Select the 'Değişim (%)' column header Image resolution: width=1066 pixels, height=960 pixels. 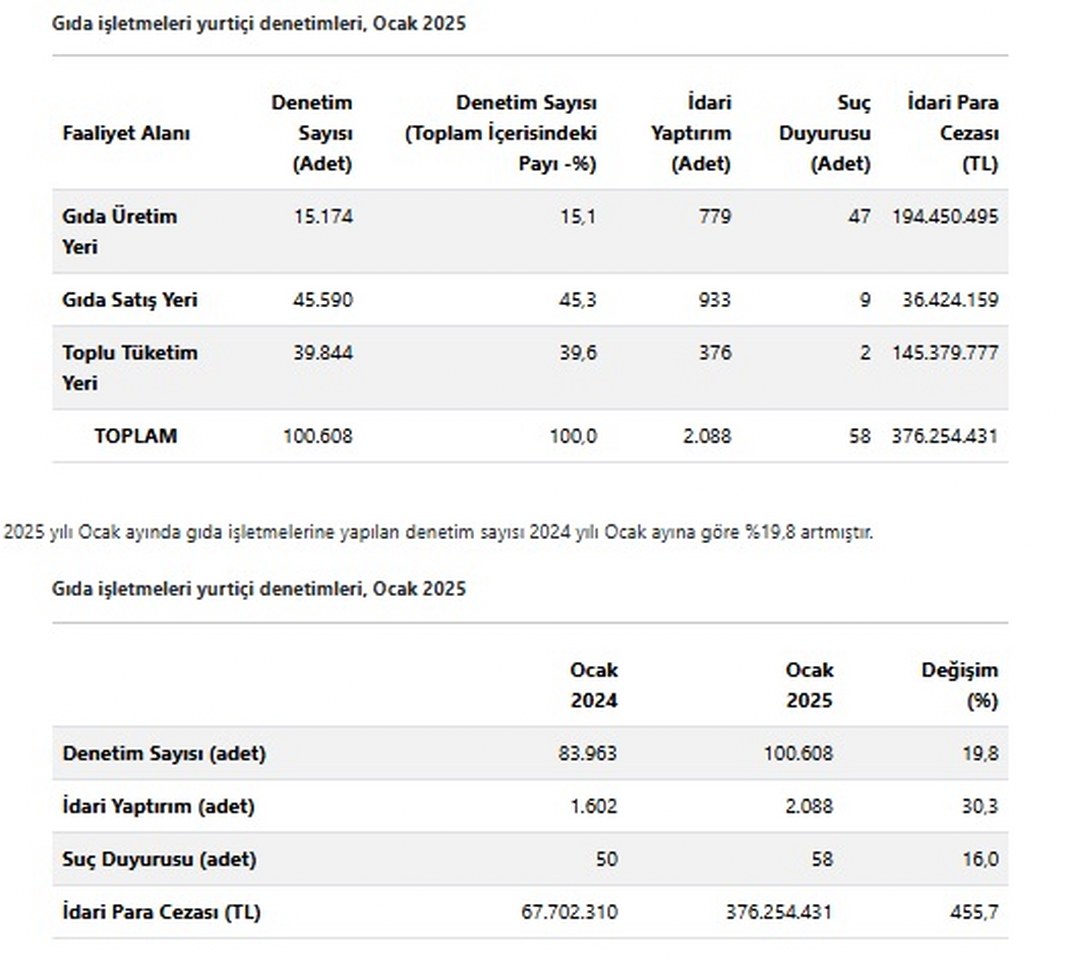pyautogui.click(x=960, y=685)
